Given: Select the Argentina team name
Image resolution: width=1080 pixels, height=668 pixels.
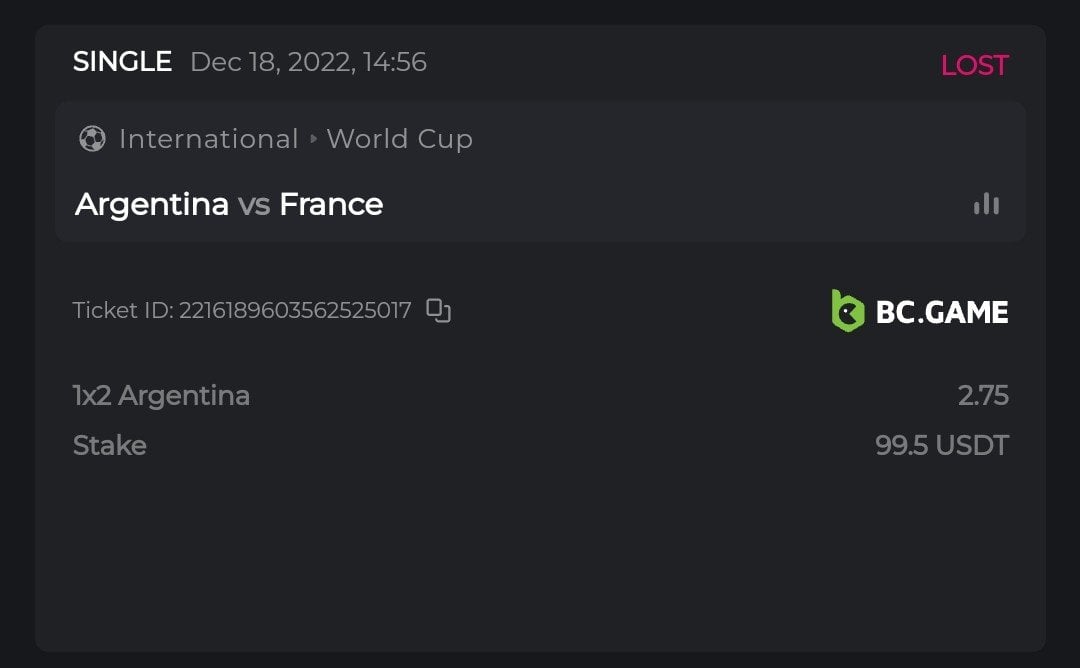Looking at the screenshot, I should pyautogui.click(x=152, y=204).
